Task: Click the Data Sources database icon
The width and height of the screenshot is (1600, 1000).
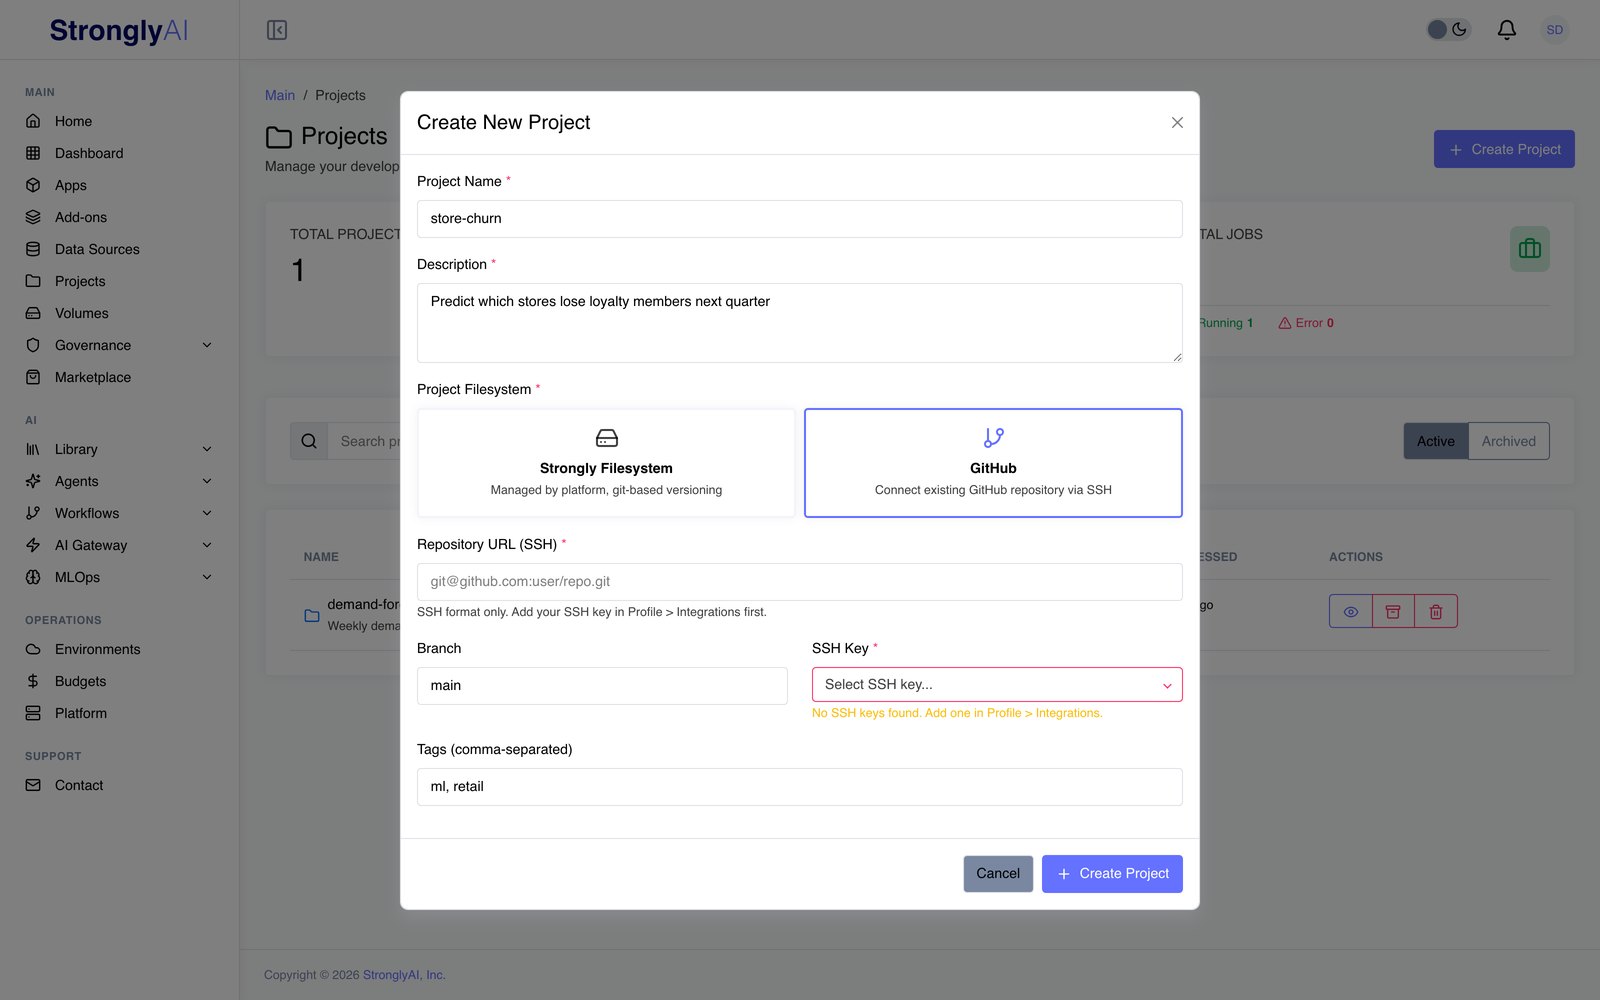Action: click(33, 249)
